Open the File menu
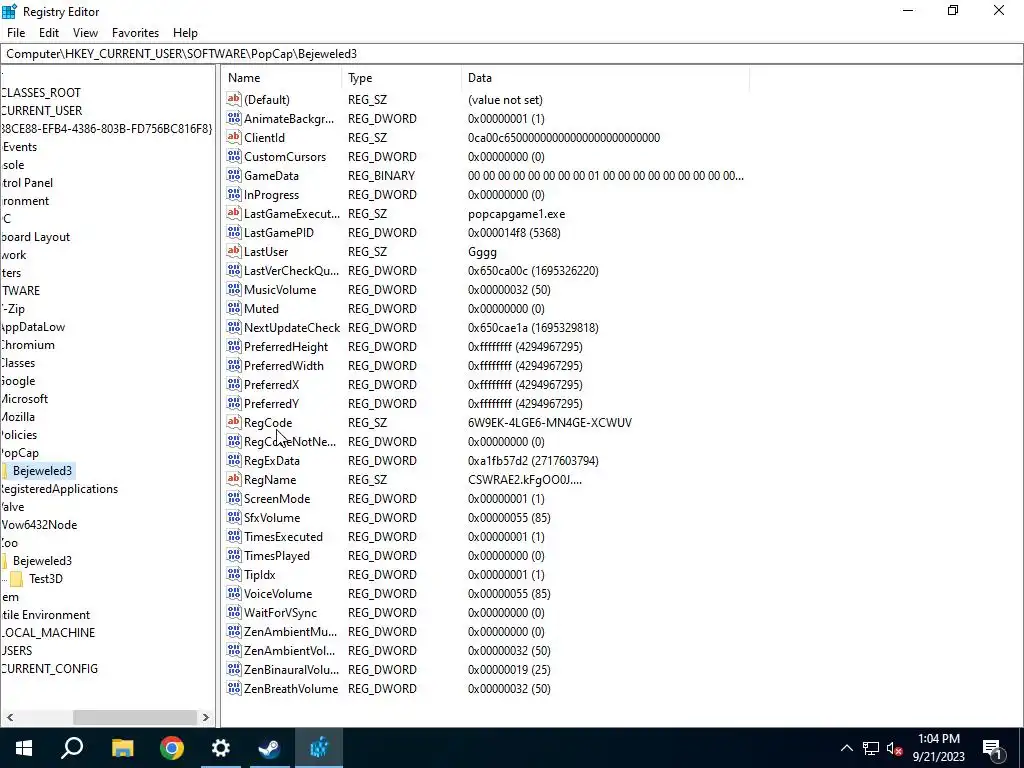Image resolution: width=1024 pixels, height=768 pixels. [16, 33]
